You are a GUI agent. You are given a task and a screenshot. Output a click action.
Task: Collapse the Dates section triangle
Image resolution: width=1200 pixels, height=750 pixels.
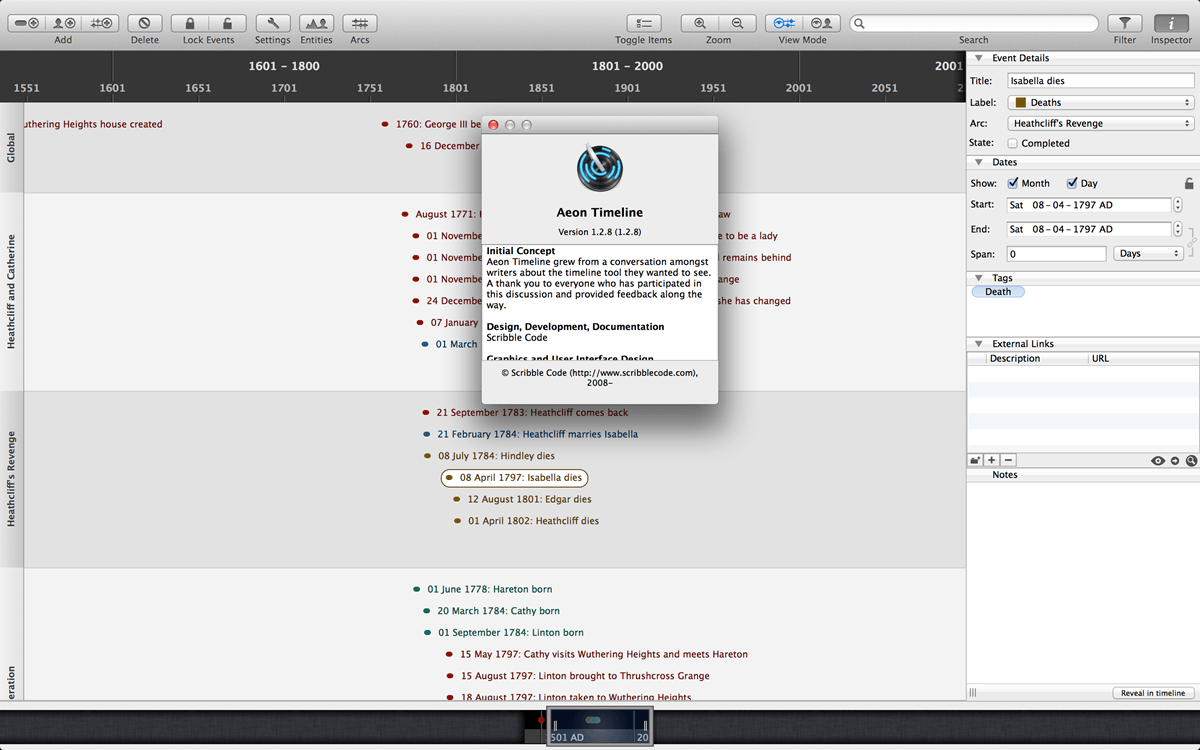click(977, 162)
